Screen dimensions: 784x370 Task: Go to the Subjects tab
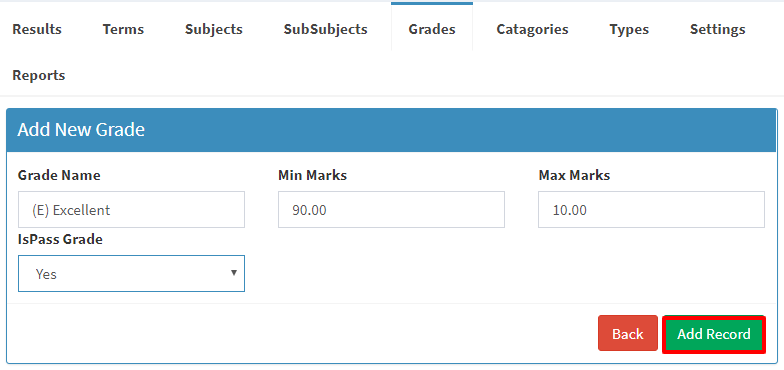[214, 29]
